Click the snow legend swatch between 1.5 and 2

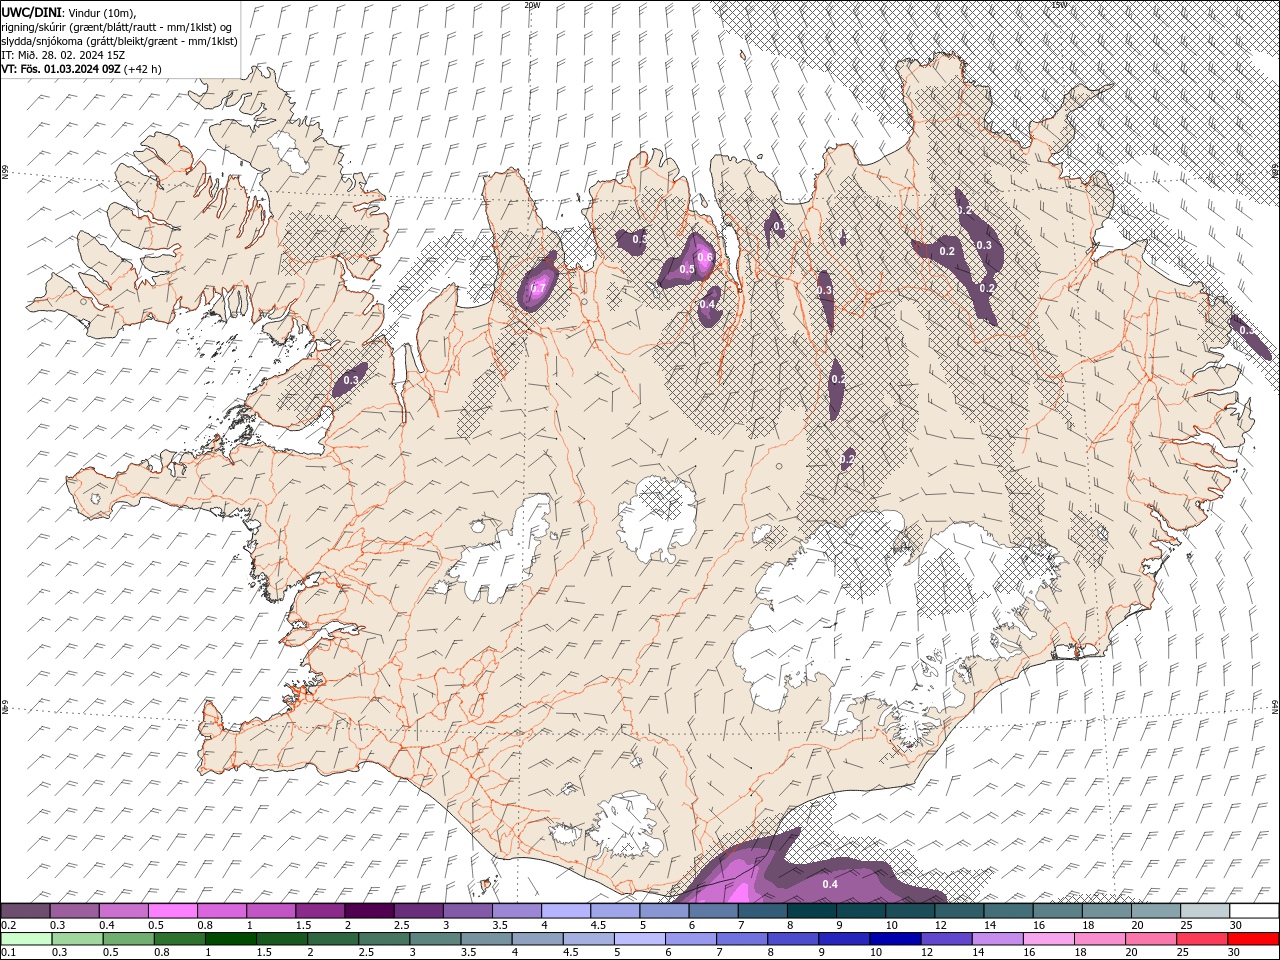(319, 911)
